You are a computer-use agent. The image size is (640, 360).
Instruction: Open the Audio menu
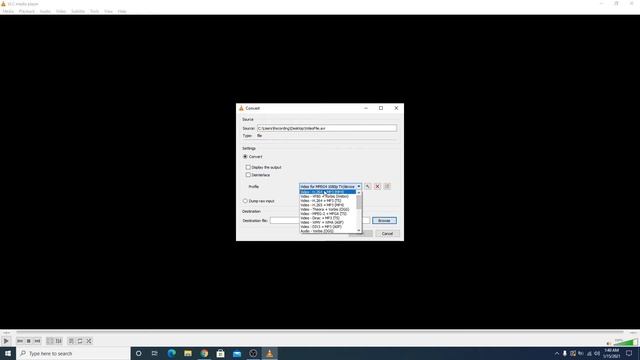45,11
